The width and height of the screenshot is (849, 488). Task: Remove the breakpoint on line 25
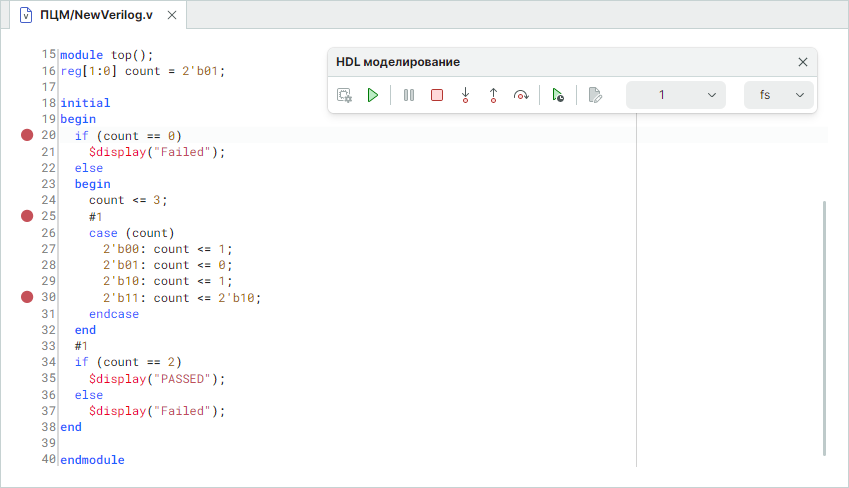coord(27,216)
